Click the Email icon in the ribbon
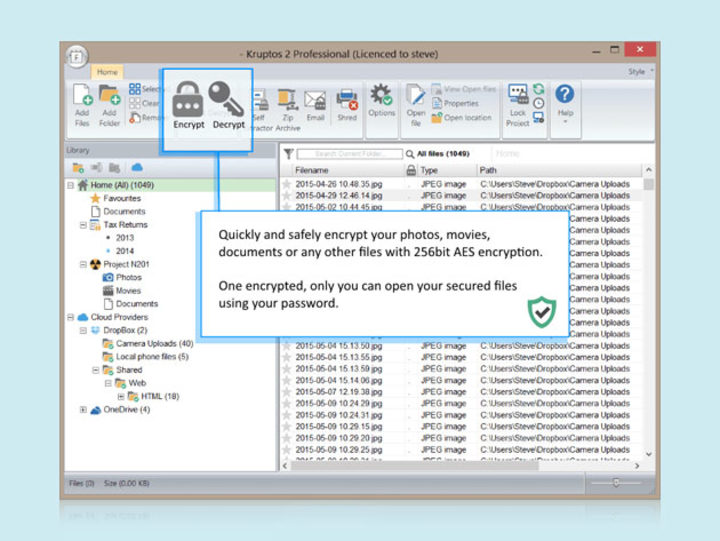Image resolution: width=720 pixels, height=541 pixels. coord(315,103)
